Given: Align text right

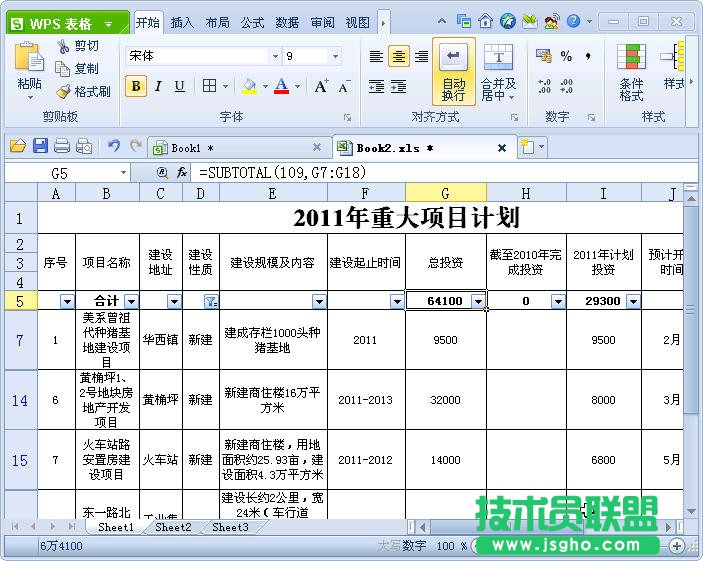Looking at the screenshot, I should coord(421,57).
